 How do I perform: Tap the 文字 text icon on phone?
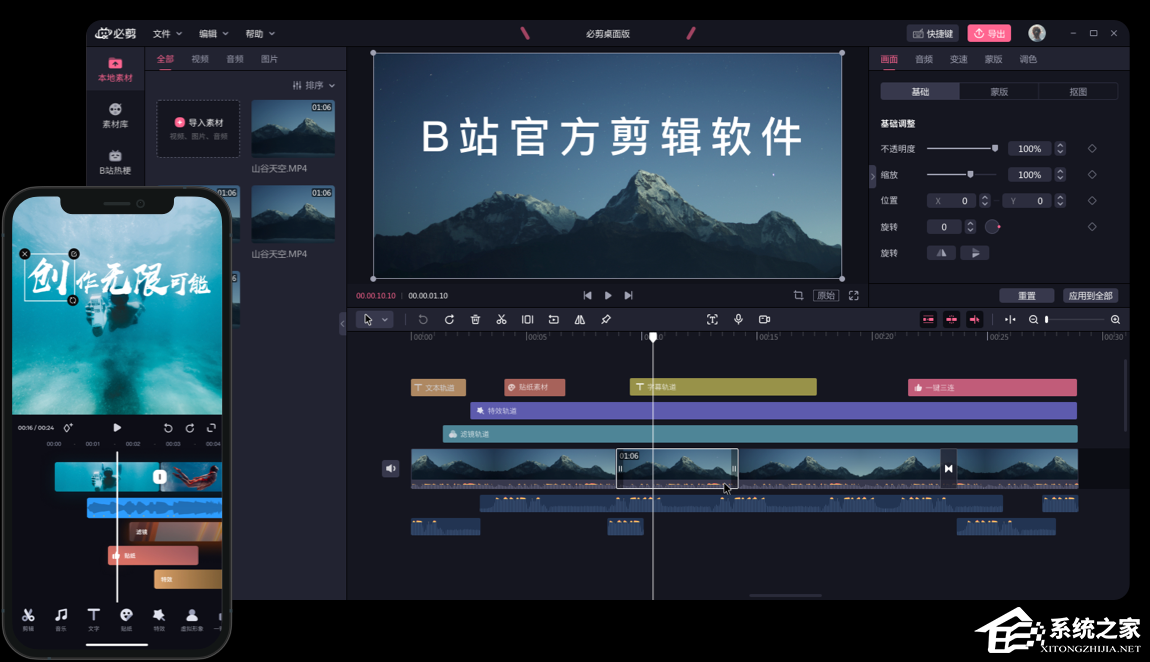click(x=94, y=619)
